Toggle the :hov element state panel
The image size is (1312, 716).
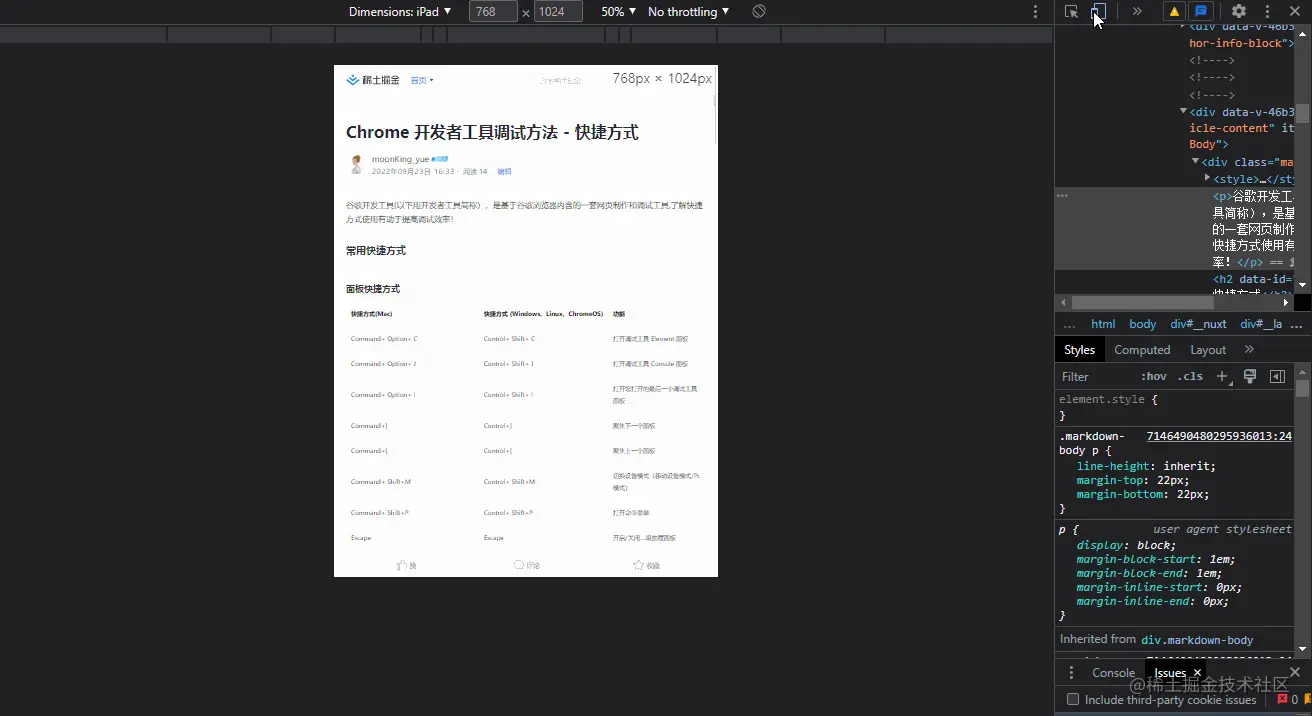pyautogui.click(x=1153, y=377)
